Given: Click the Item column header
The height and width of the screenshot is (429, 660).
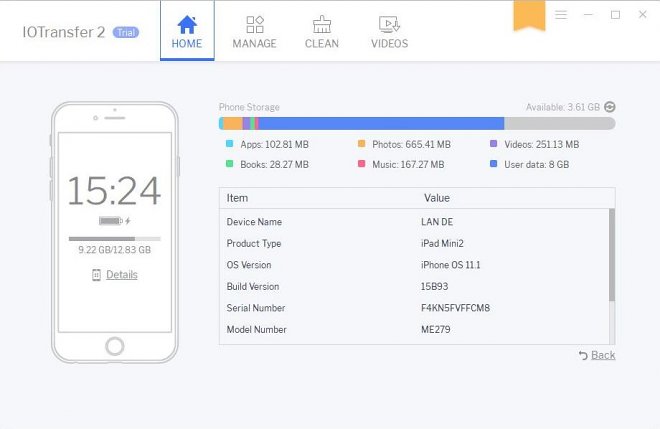Looking at the screenshot, I should click(x=237, y=198).
